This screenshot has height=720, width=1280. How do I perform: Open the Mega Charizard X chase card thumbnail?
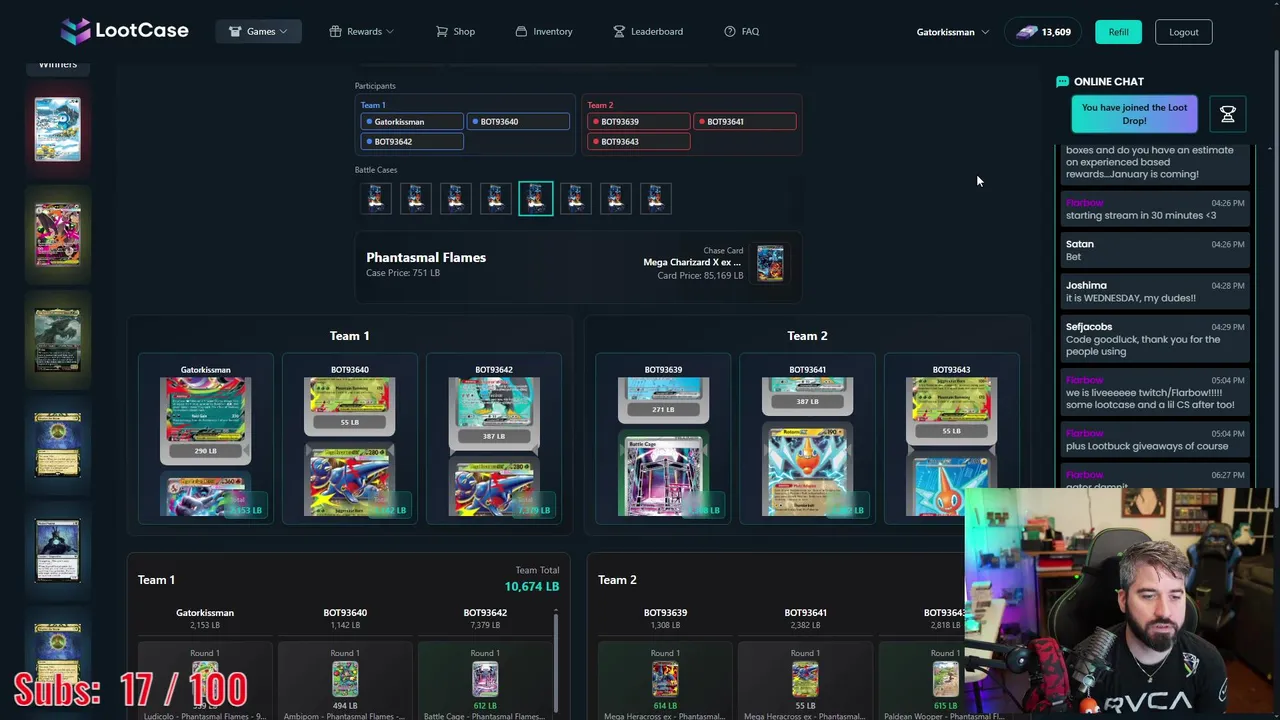click(x=770, y=263)
